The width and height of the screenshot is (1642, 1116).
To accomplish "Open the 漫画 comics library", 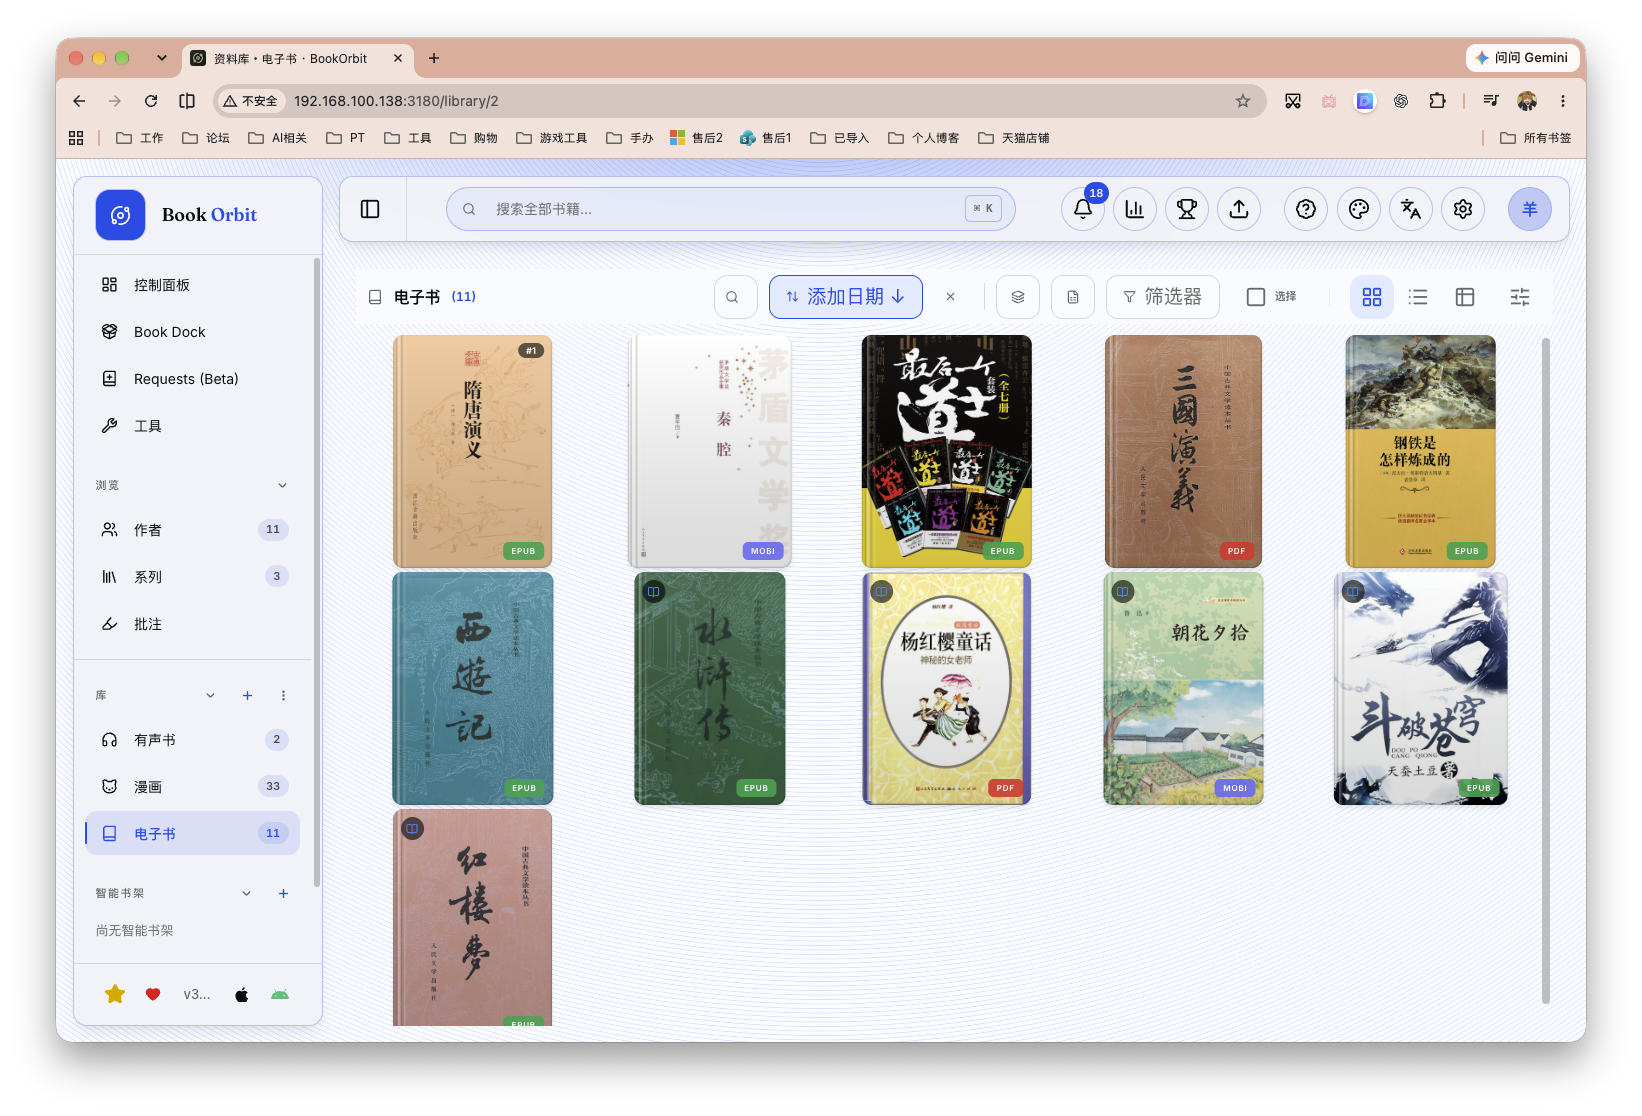I will [x=192, y=787].
